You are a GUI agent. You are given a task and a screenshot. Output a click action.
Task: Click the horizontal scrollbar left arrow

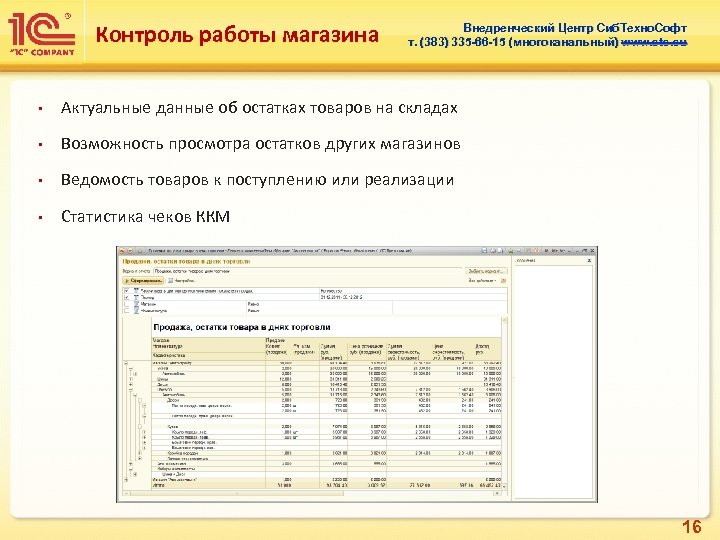127,493
